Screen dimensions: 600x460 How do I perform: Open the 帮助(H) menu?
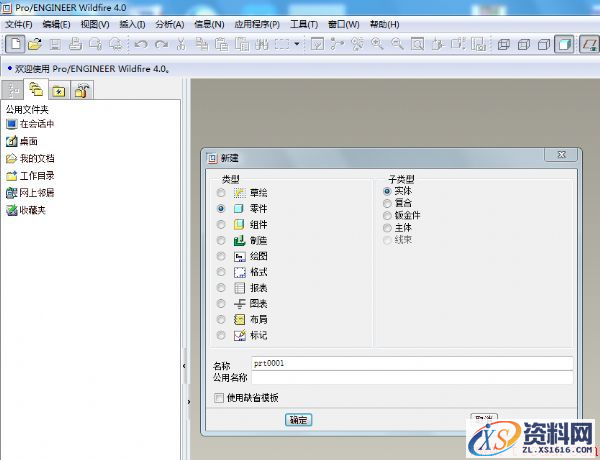coord(385,24)
